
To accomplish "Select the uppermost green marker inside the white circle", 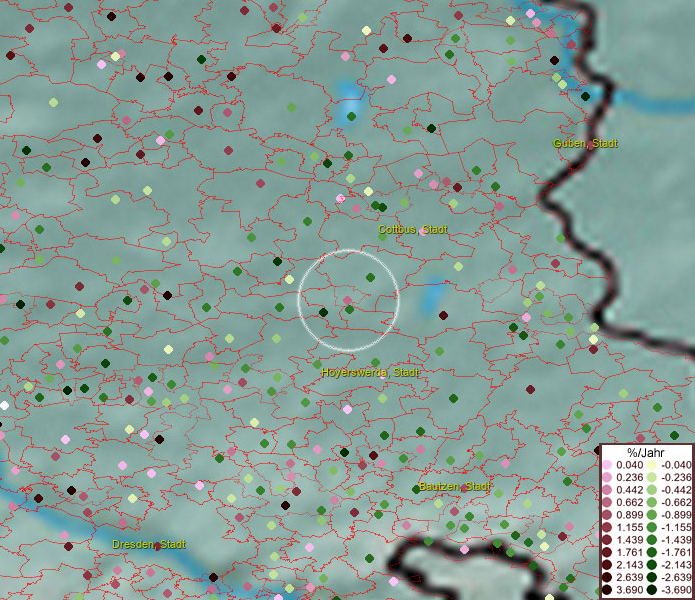I will (370, 277).
